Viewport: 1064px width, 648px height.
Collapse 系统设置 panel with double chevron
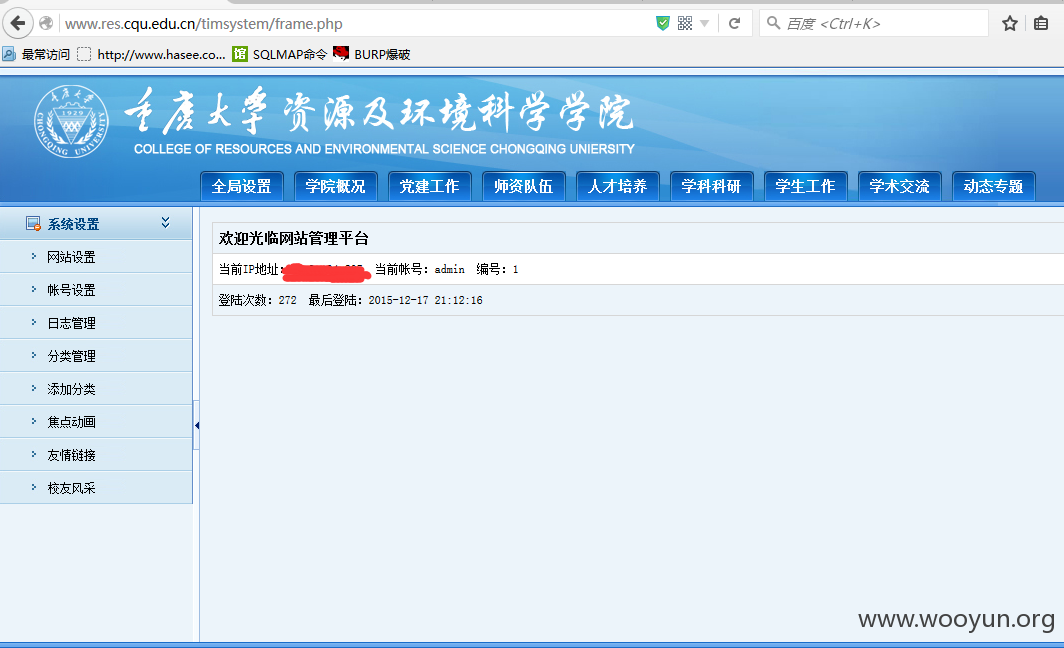point(166,223)
